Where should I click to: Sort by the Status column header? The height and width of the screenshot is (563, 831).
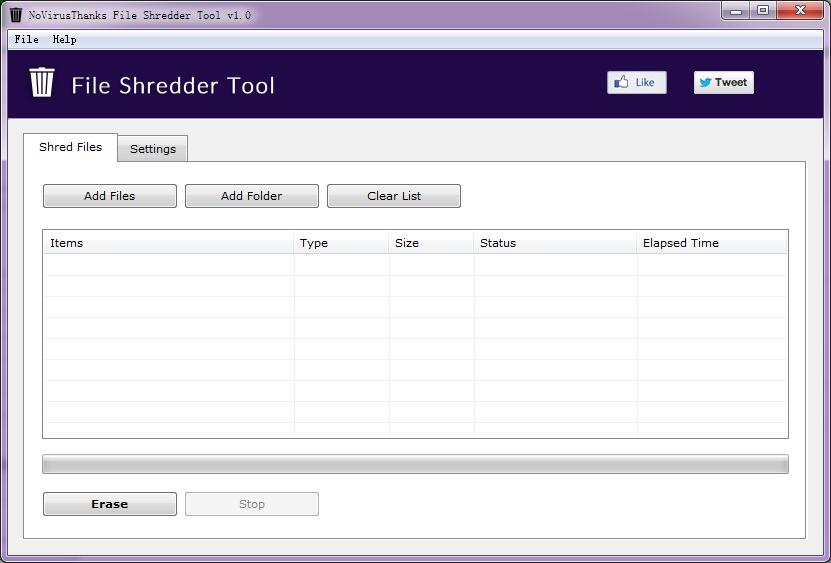(x=555, y=243)
